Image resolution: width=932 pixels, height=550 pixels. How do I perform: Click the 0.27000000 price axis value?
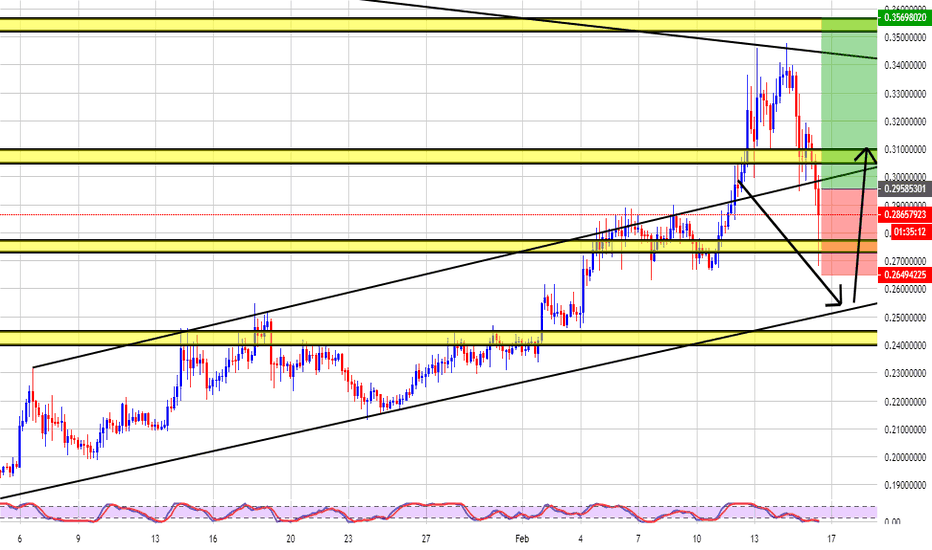(x=905, y=261)
